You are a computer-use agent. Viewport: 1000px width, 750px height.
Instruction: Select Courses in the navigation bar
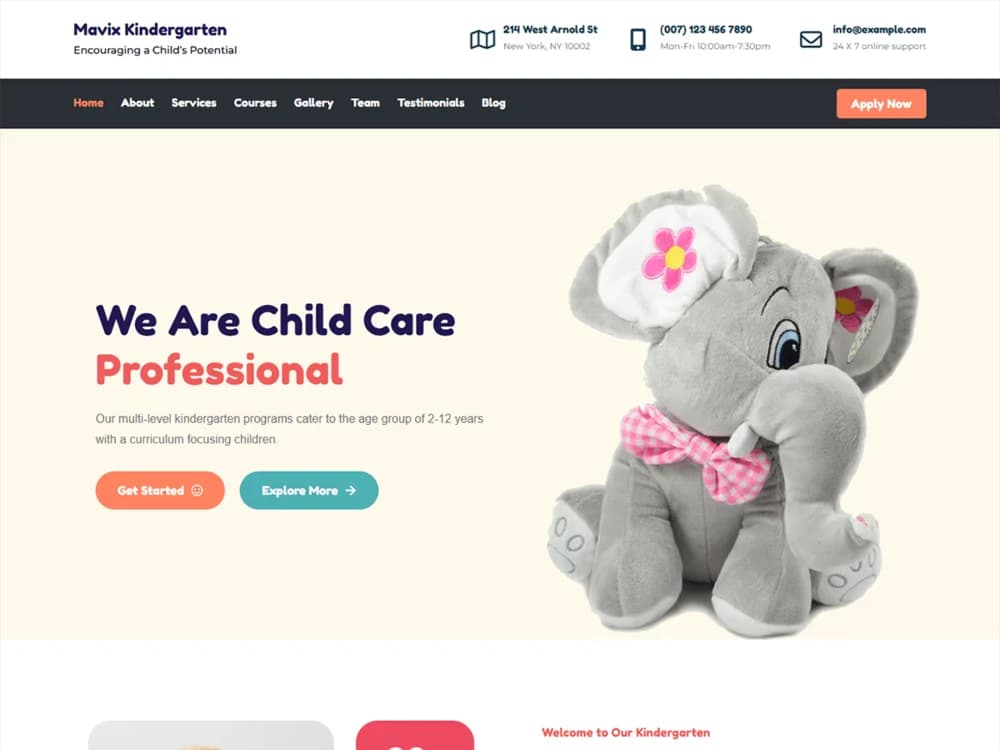[x=255, y=103]
